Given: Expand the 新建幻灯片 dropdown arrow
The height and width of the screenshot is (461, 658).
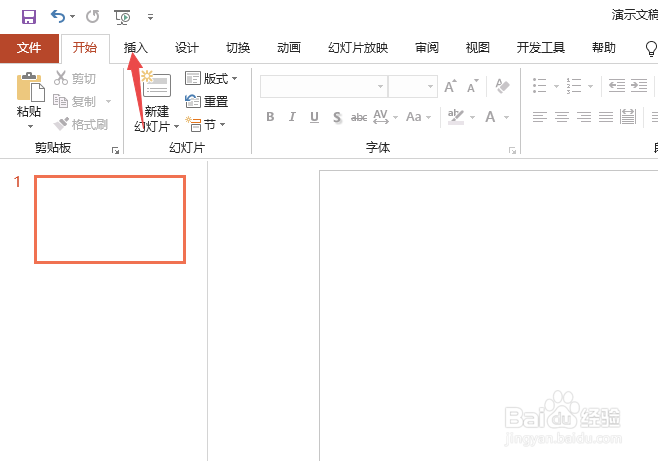Looking at the screenshot, I should (x=177, y=126).
